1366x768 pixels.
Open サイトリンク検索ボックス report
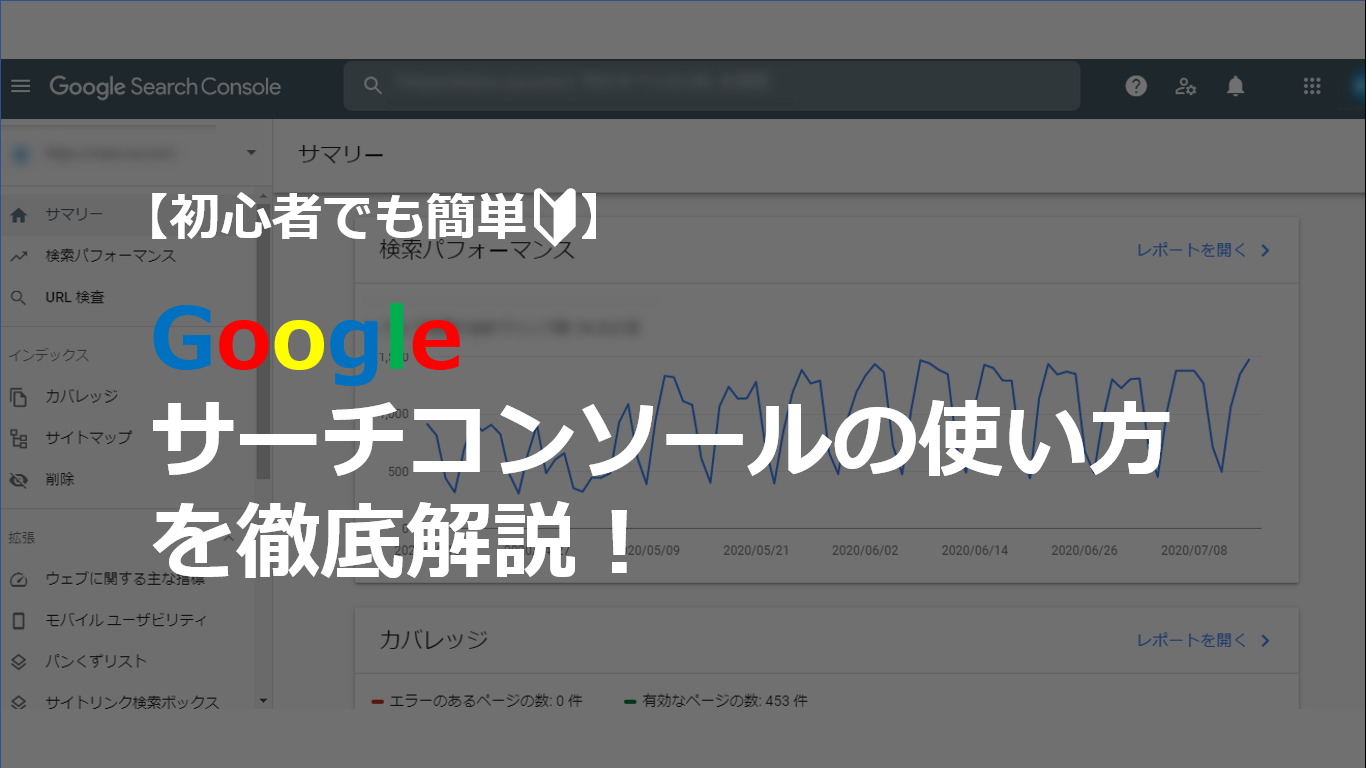pyautogui.click(x=132, y=703)
